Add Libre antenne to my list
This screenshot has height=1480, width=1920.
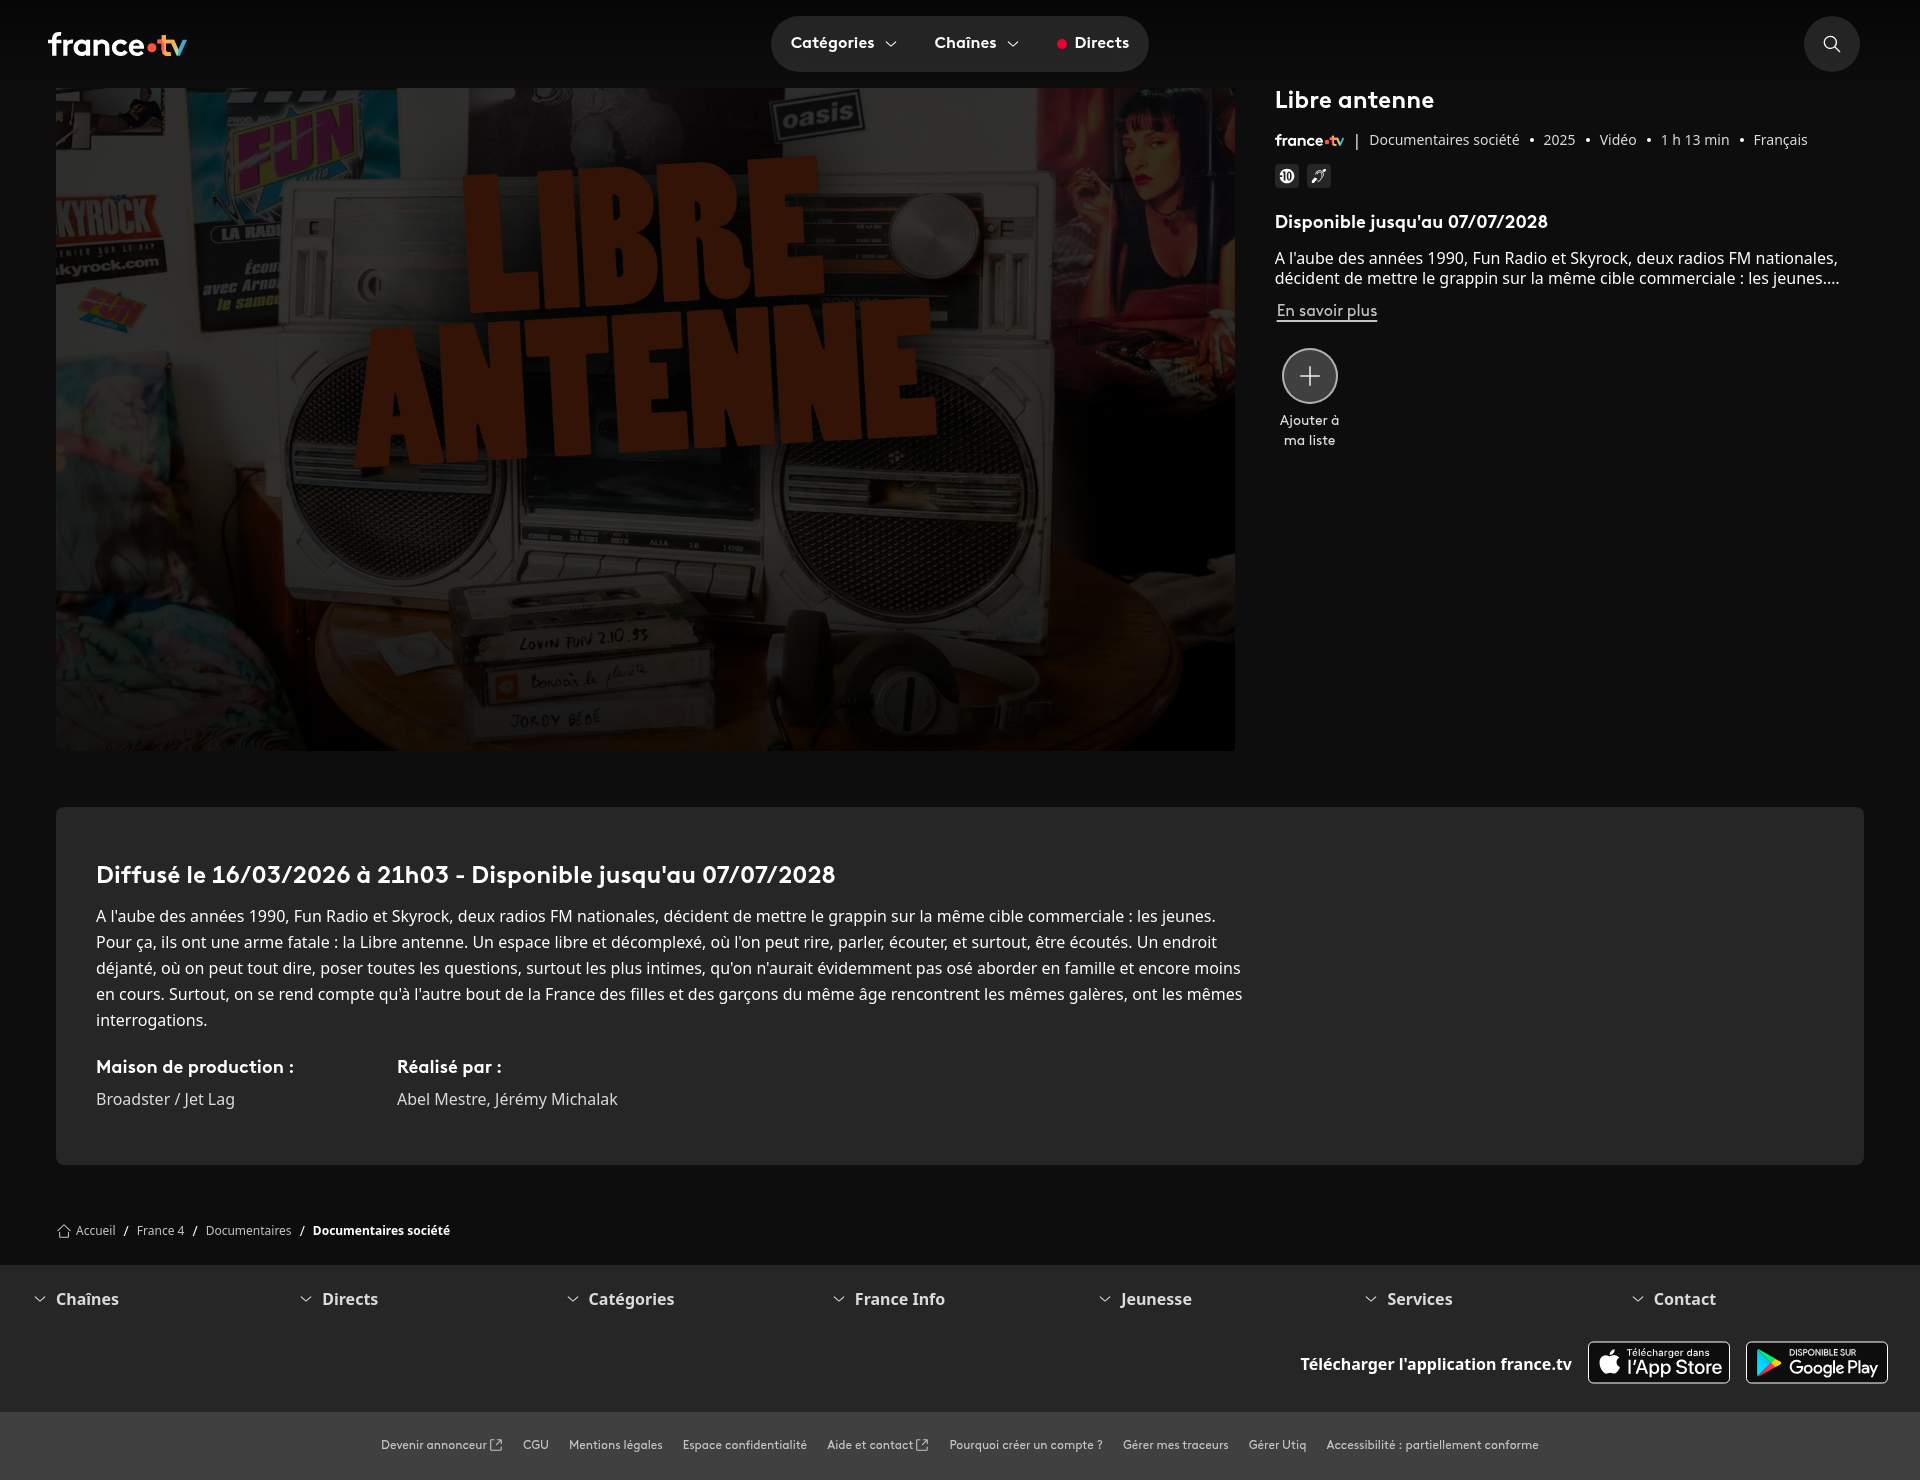[1309, 376]
